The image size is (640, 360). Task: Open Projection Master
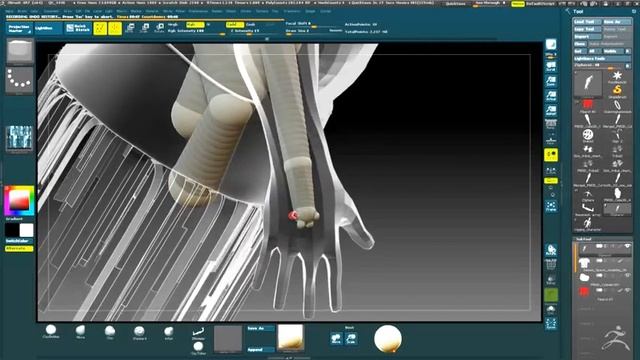click(x=19, y=28)
